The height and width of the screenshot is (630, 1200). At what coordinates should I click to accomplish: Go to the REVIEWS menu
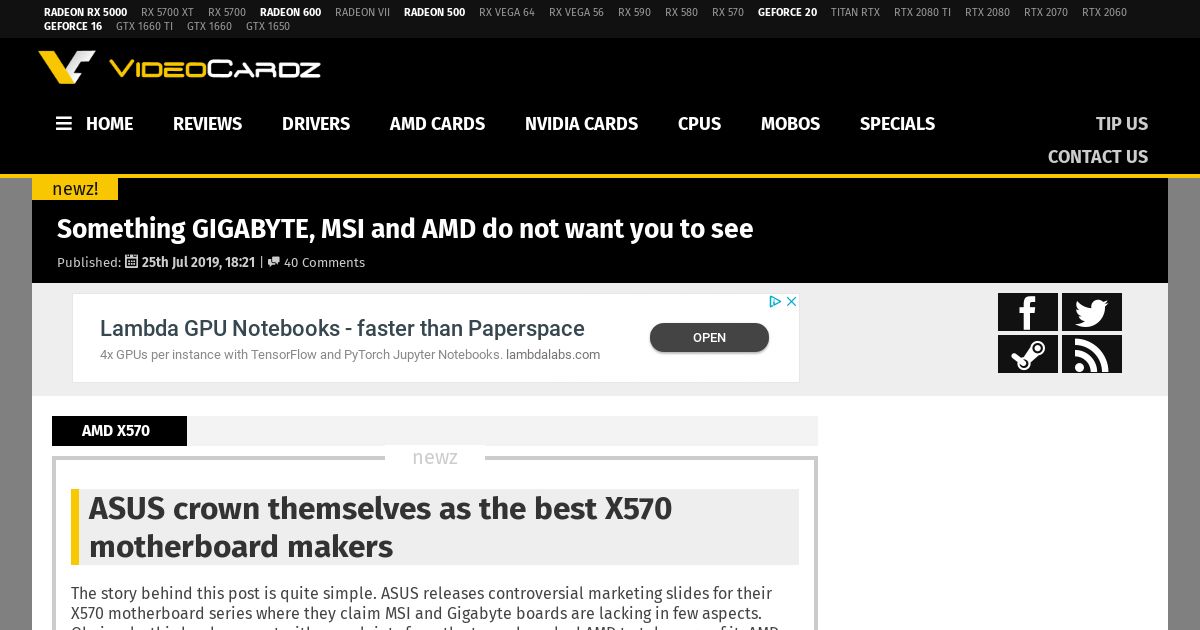point(207,124)
